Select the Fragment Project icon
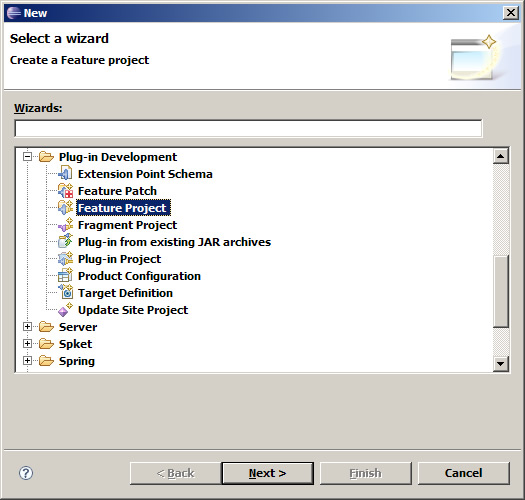This screenshot has width=525, height=500. tap(65, 225)
